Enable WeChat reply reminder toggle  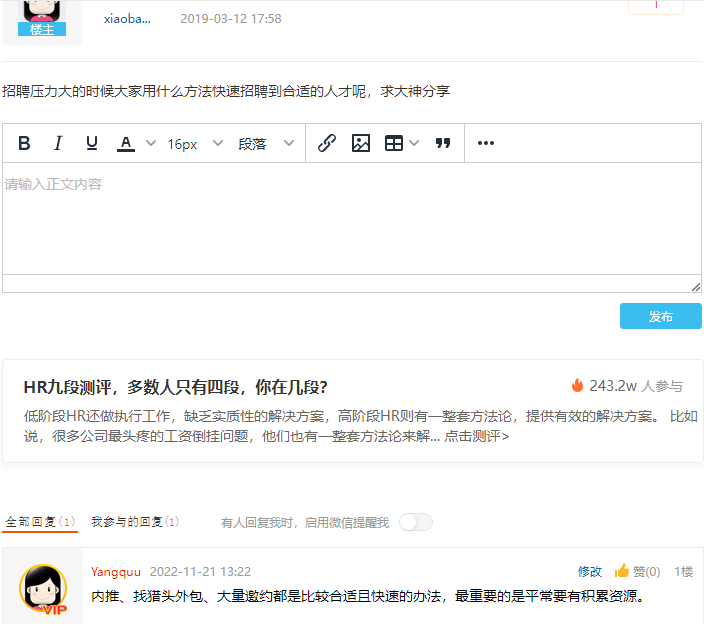click(x=416, y=522)
